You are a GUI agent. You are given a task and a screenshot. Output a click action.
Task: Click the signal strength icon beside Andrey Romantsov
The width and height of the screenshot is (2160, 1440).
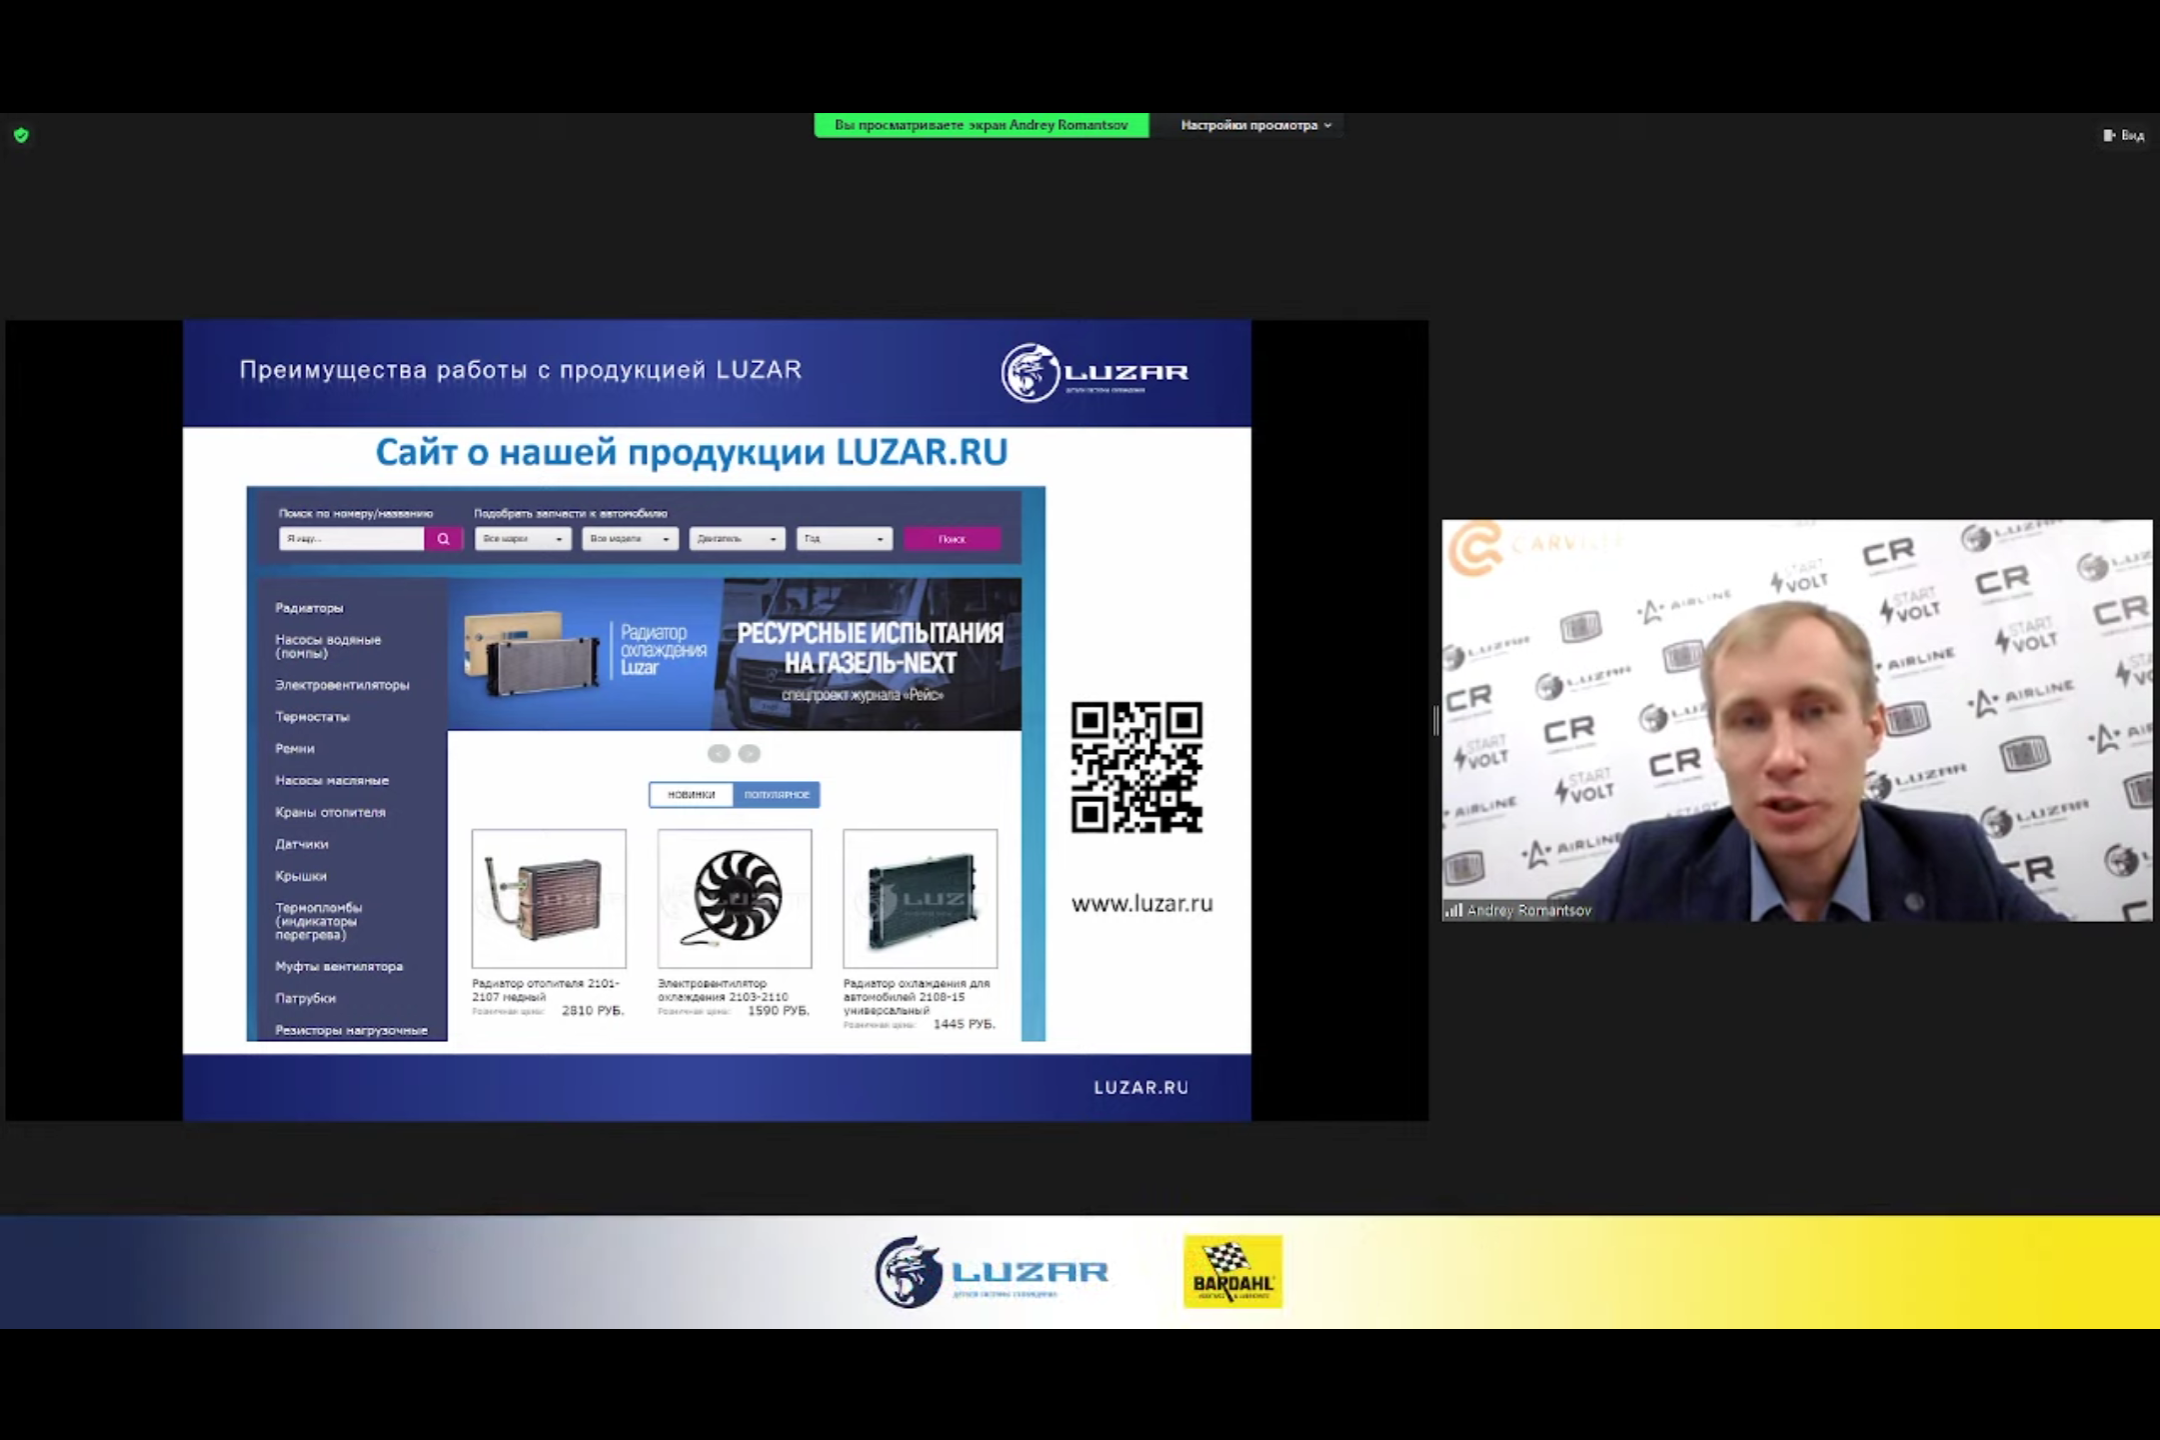coord(1454,910)
